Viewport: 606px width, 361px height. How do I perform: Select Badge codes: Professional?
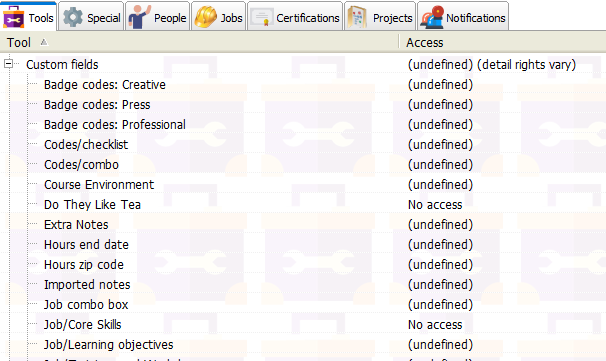click(115, 125)
